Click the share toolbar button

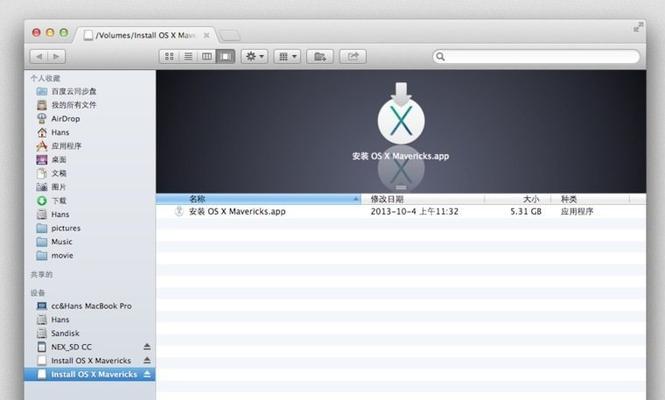[x=353, y=56]
